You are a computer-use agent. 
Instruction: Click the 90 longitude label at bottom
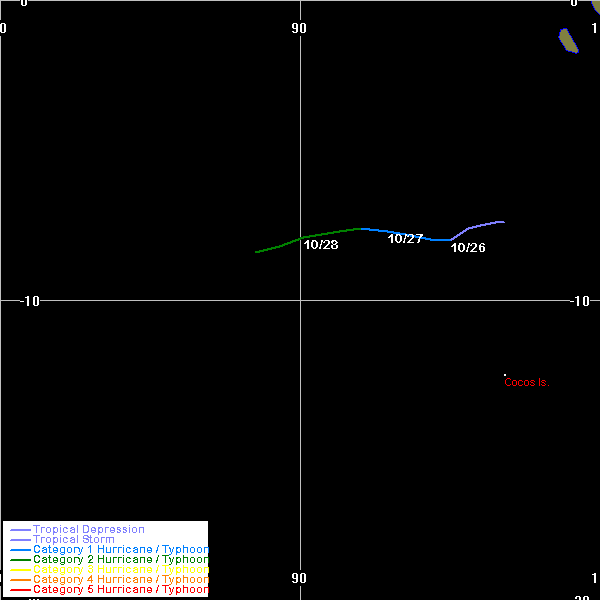(299, 578)
